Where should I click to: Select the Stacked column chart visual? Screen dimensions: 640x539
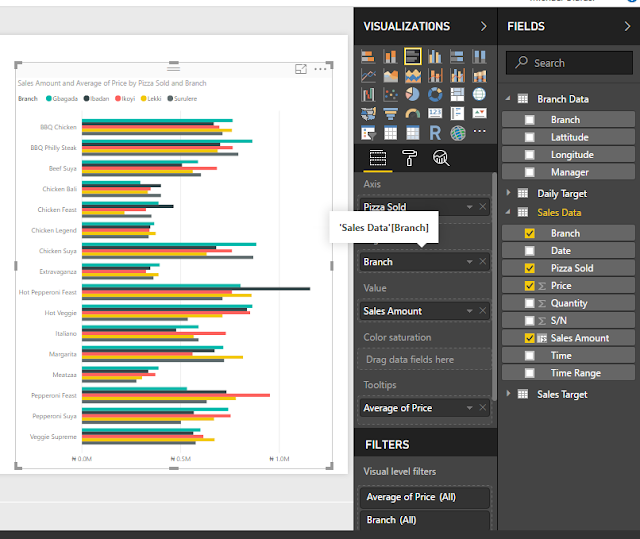coord(390,56)
